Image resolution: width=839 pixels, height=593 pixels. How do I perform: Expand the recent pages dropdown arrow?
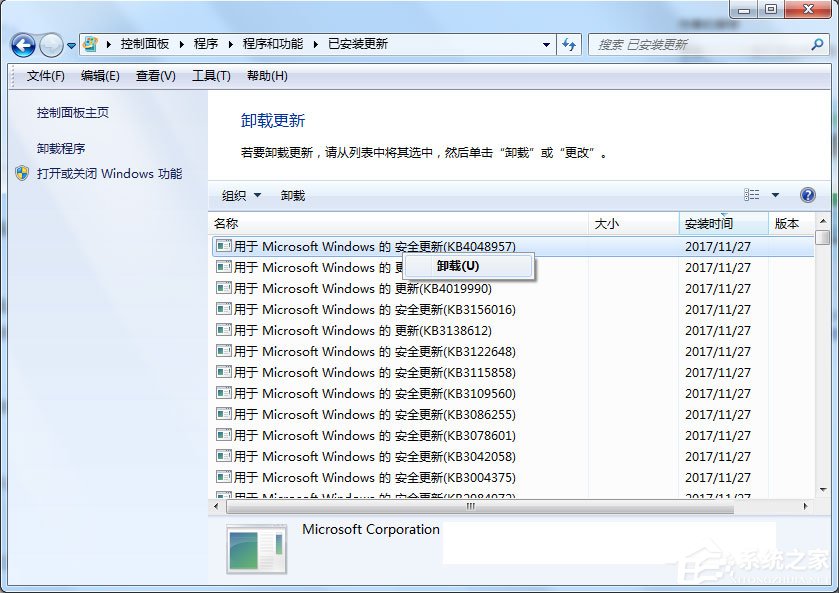pyautogui.click(x=71, y=45)
